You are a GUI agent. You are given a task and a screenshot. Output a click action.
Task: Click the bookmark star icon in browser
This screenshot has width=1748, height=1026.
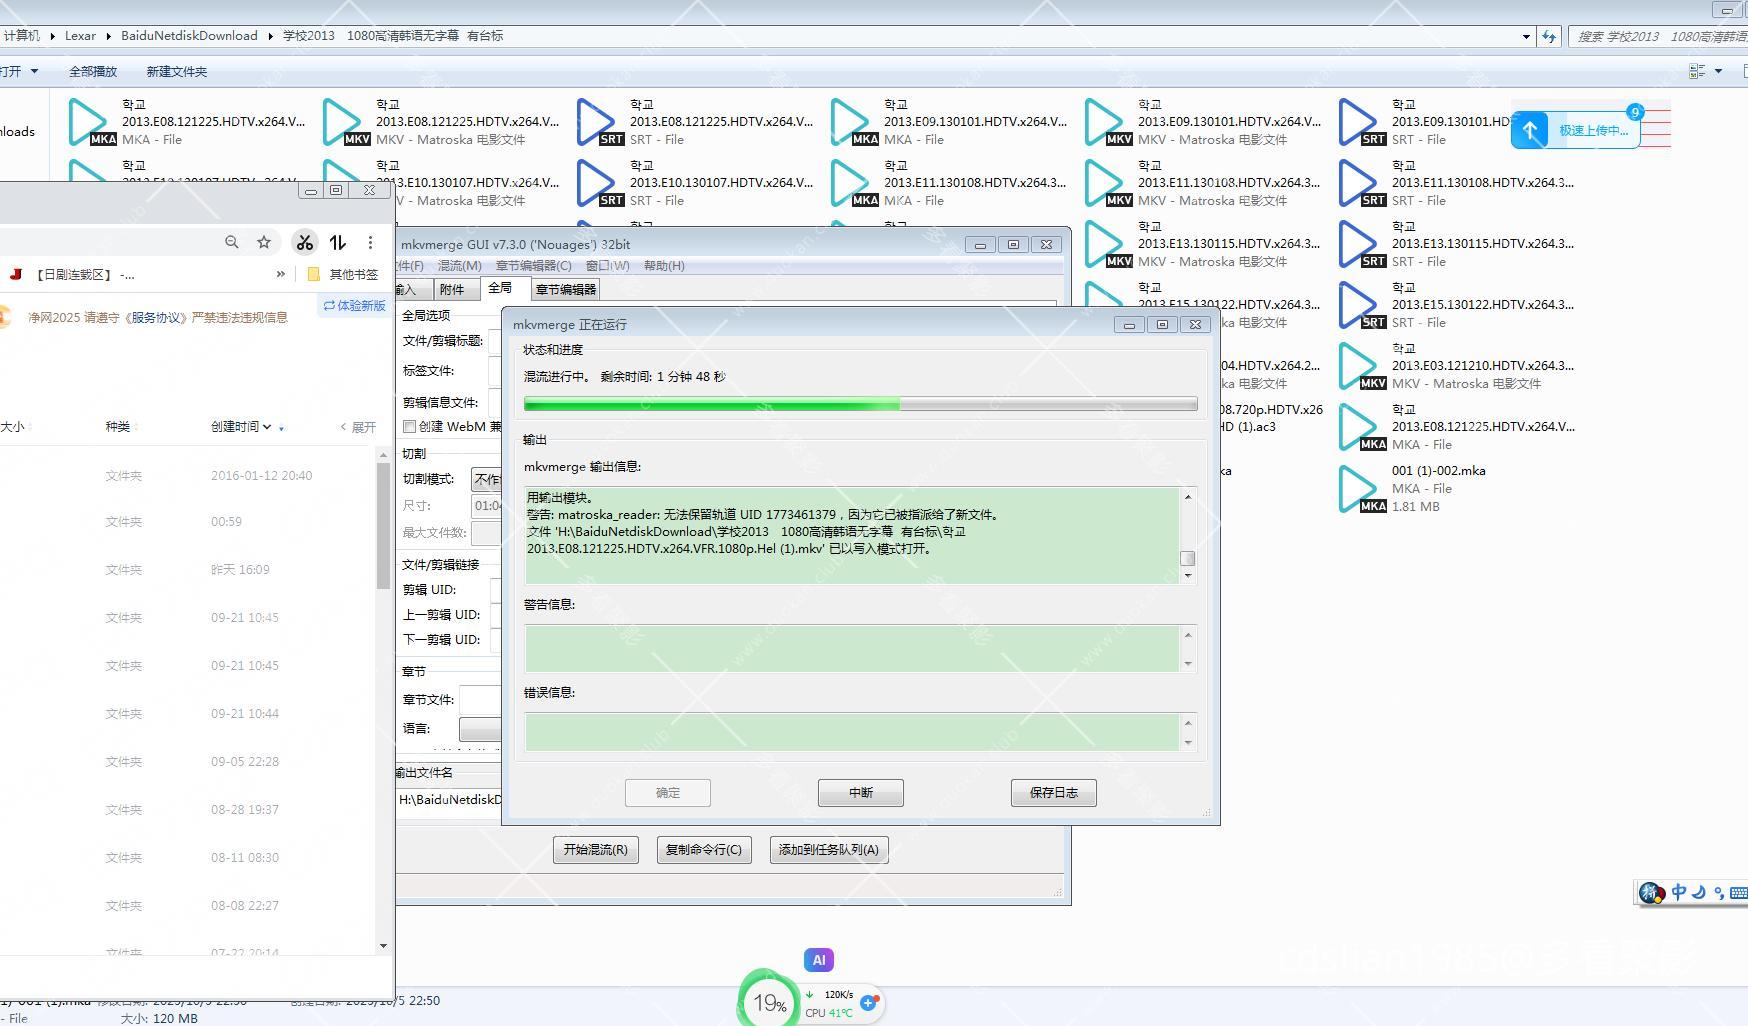[264, 242]
